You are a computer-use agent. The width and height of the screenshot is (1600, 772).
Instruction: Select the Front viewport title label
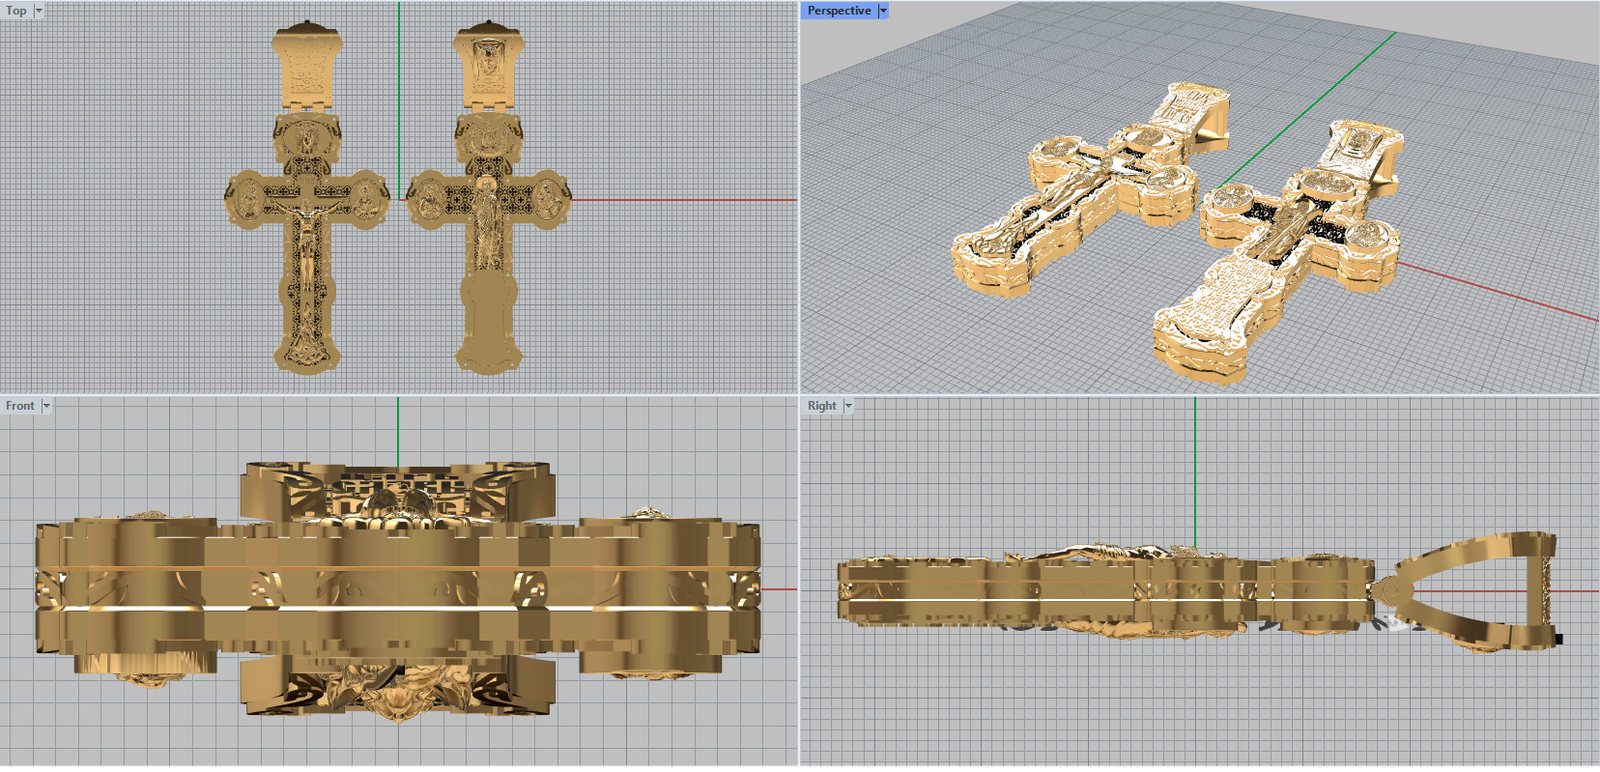pos(20,406)
